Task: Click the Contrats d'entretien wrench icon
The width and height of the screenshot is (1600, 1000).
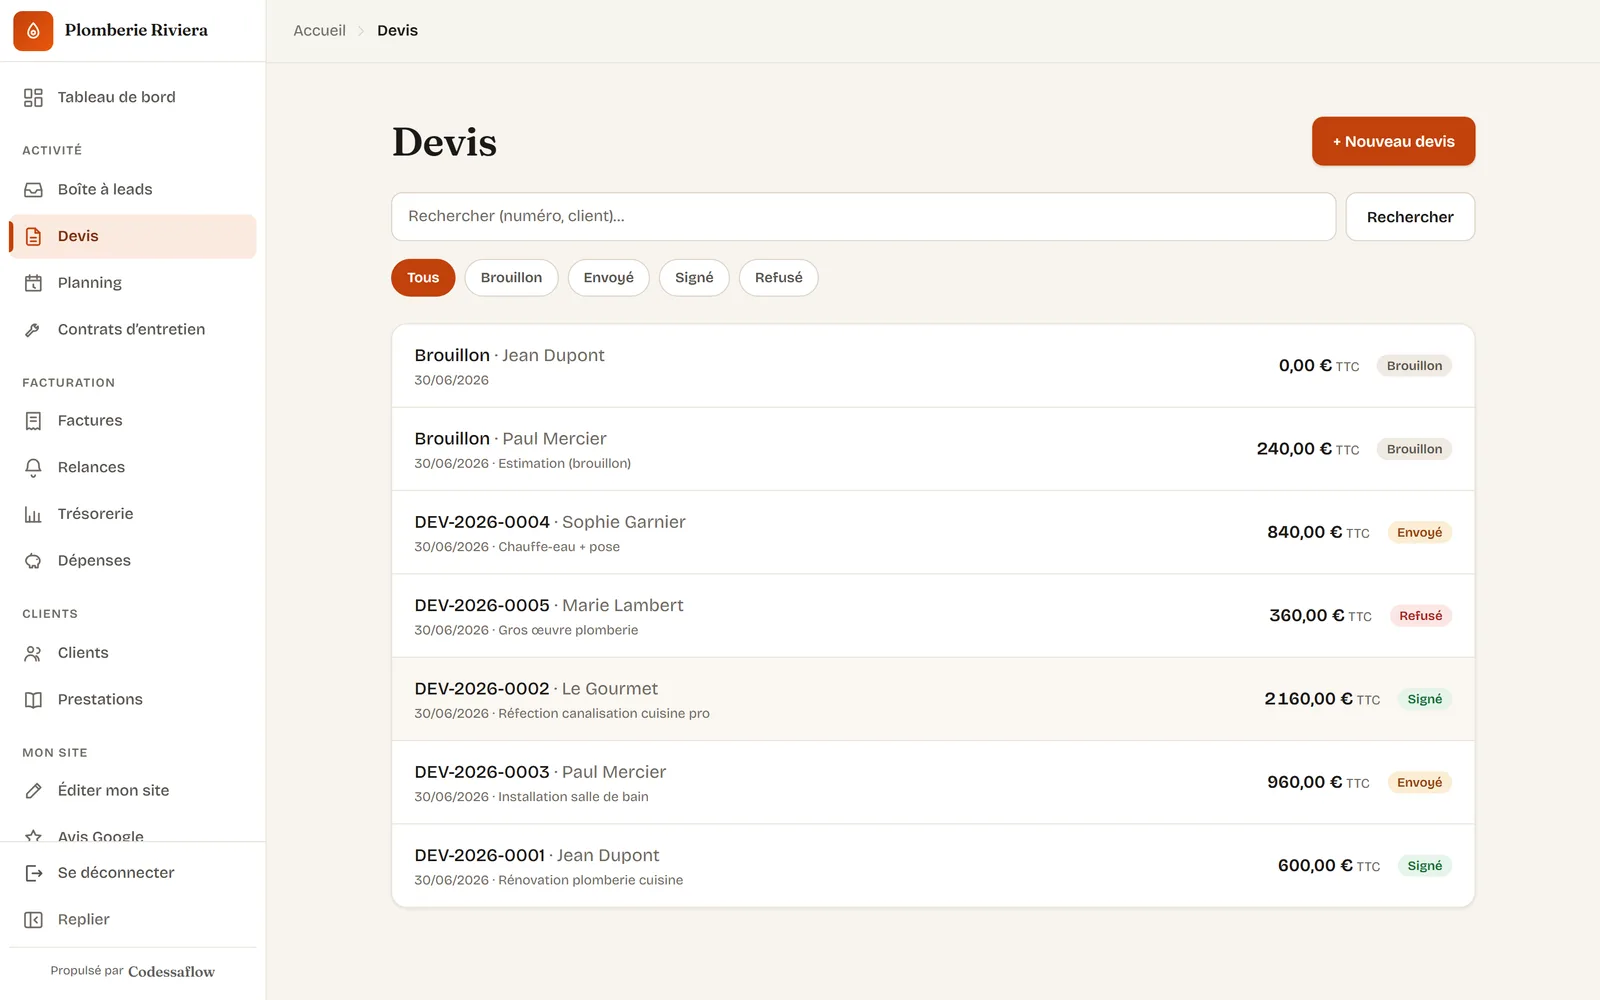Action: click(33, 330)
